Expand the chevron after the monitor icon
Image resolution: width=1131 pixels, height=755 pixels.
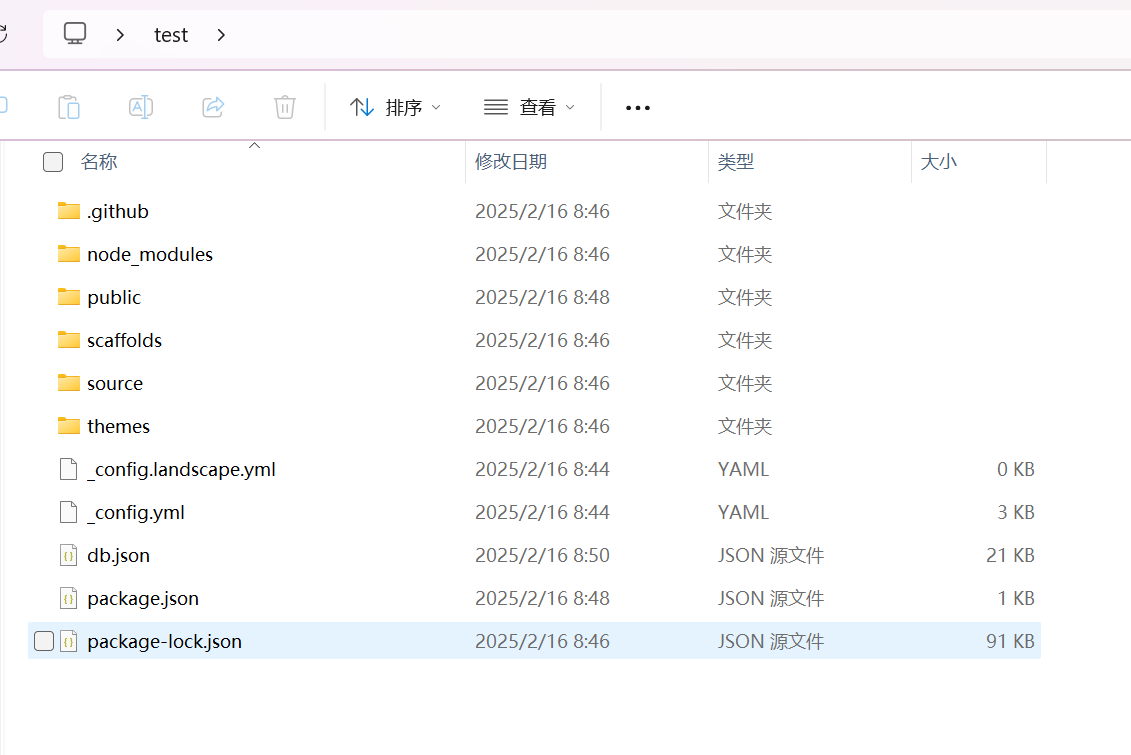coord(120,35)
